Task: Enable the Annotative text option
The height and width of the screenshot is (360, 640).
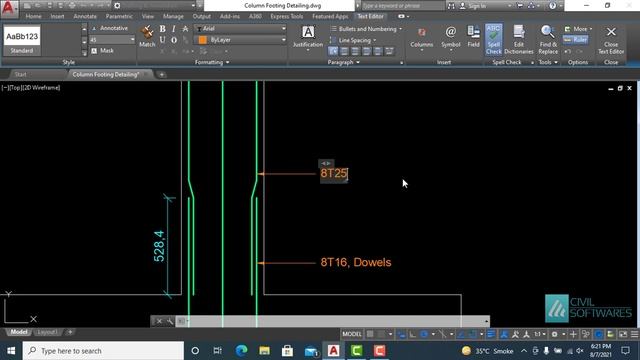Action: pos(109,28)
